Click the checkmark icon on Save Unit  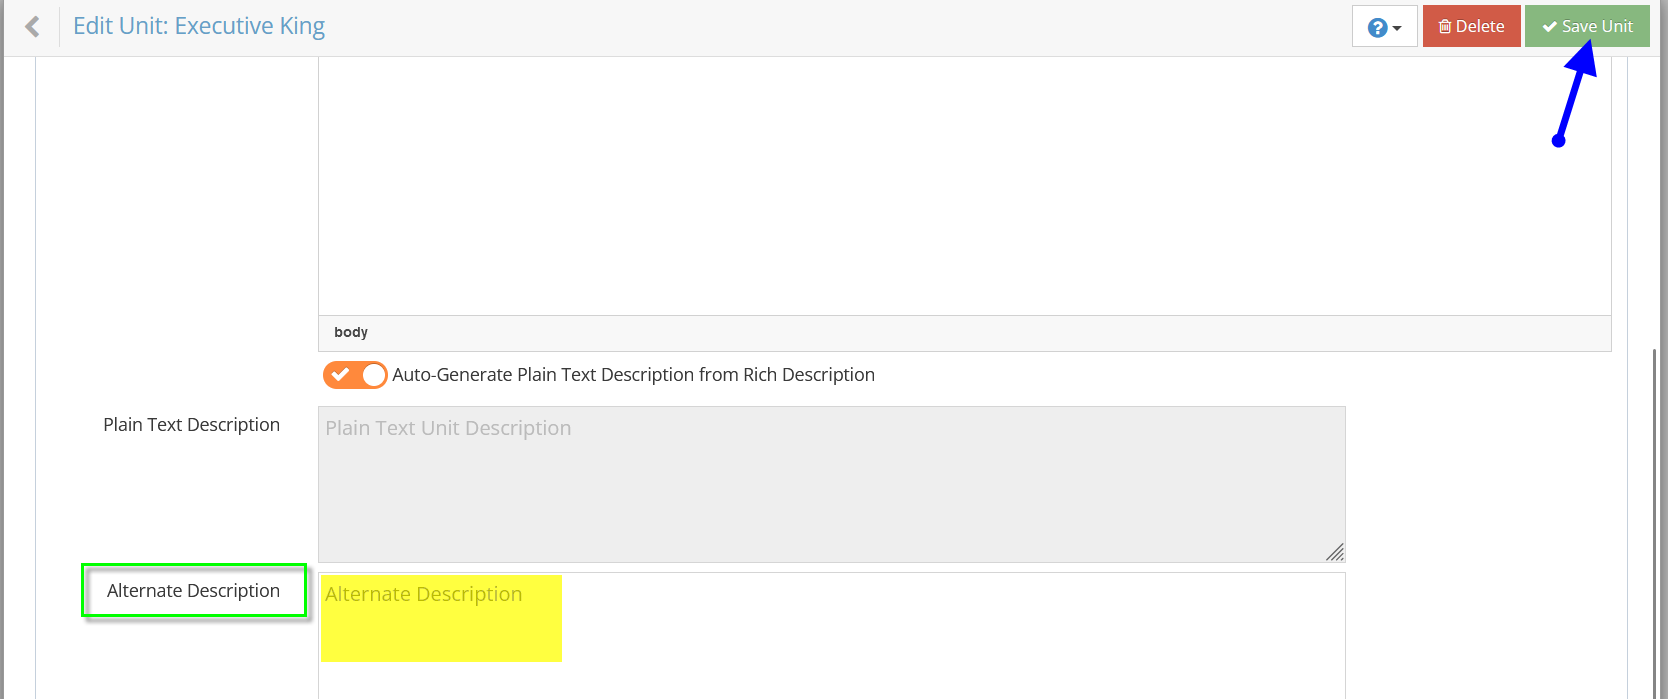tap(1549, 27)
